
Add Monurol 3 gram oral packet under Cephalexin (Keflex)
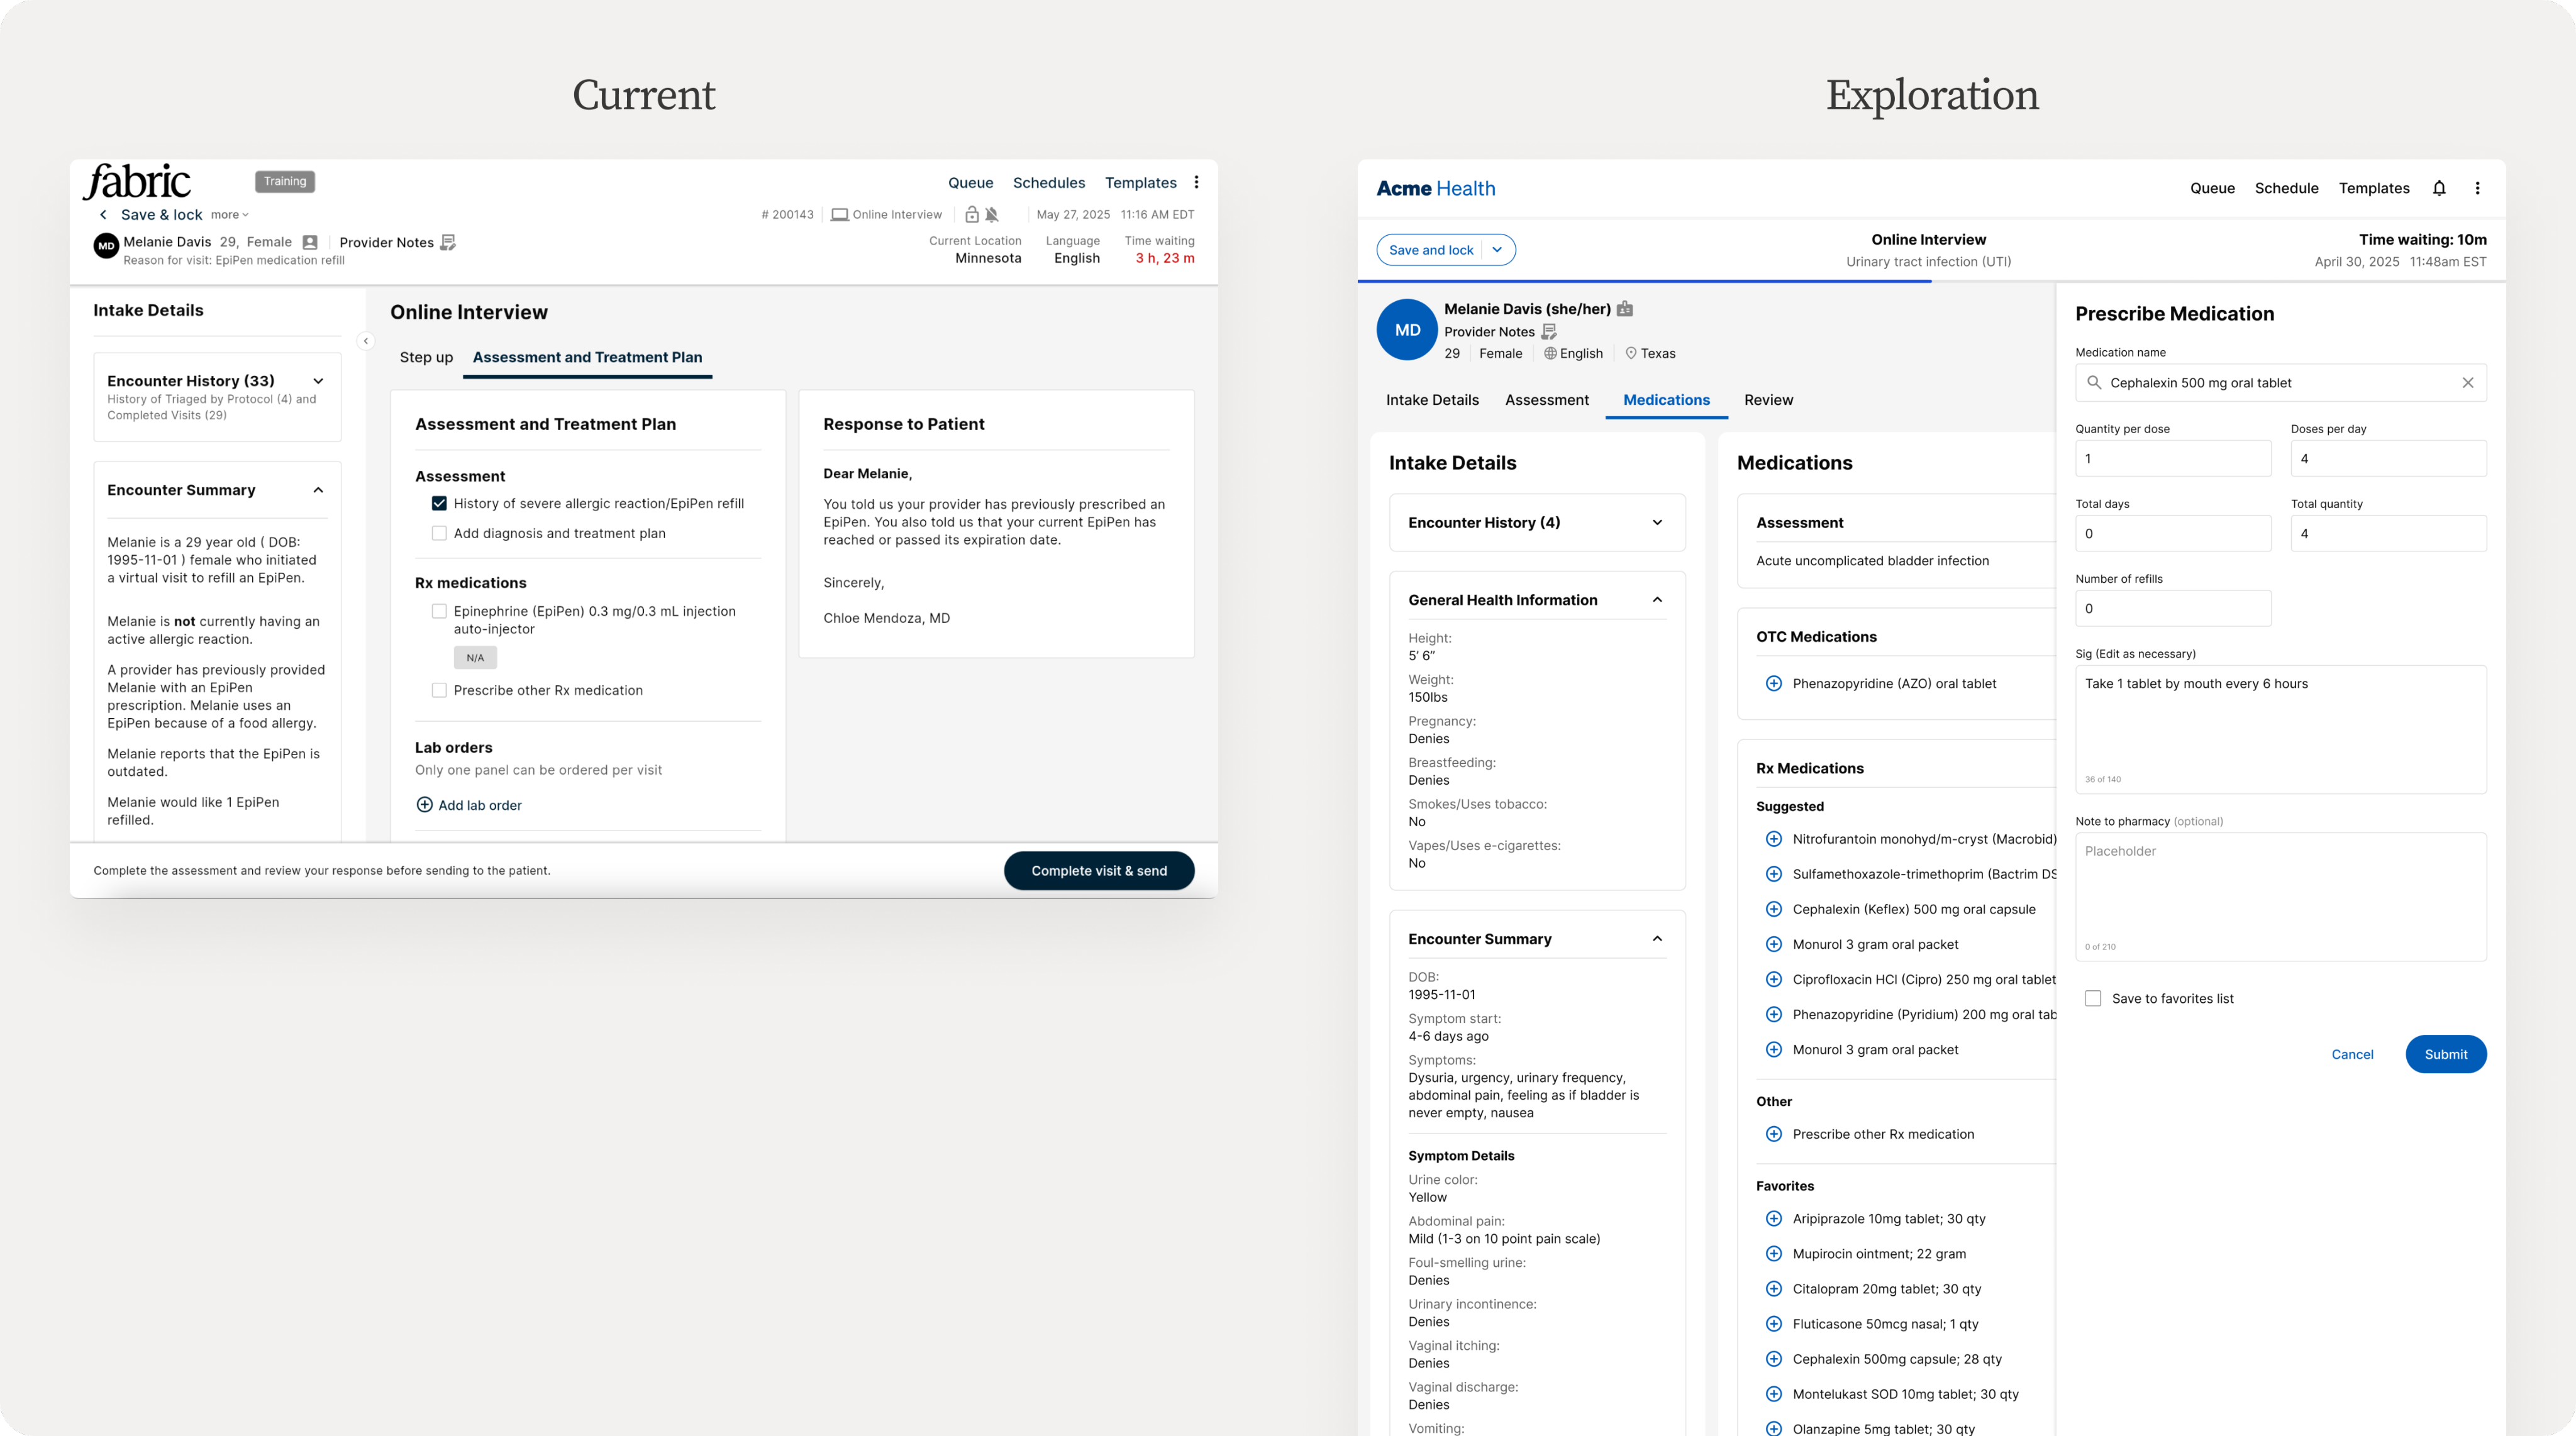point(1773,944)
